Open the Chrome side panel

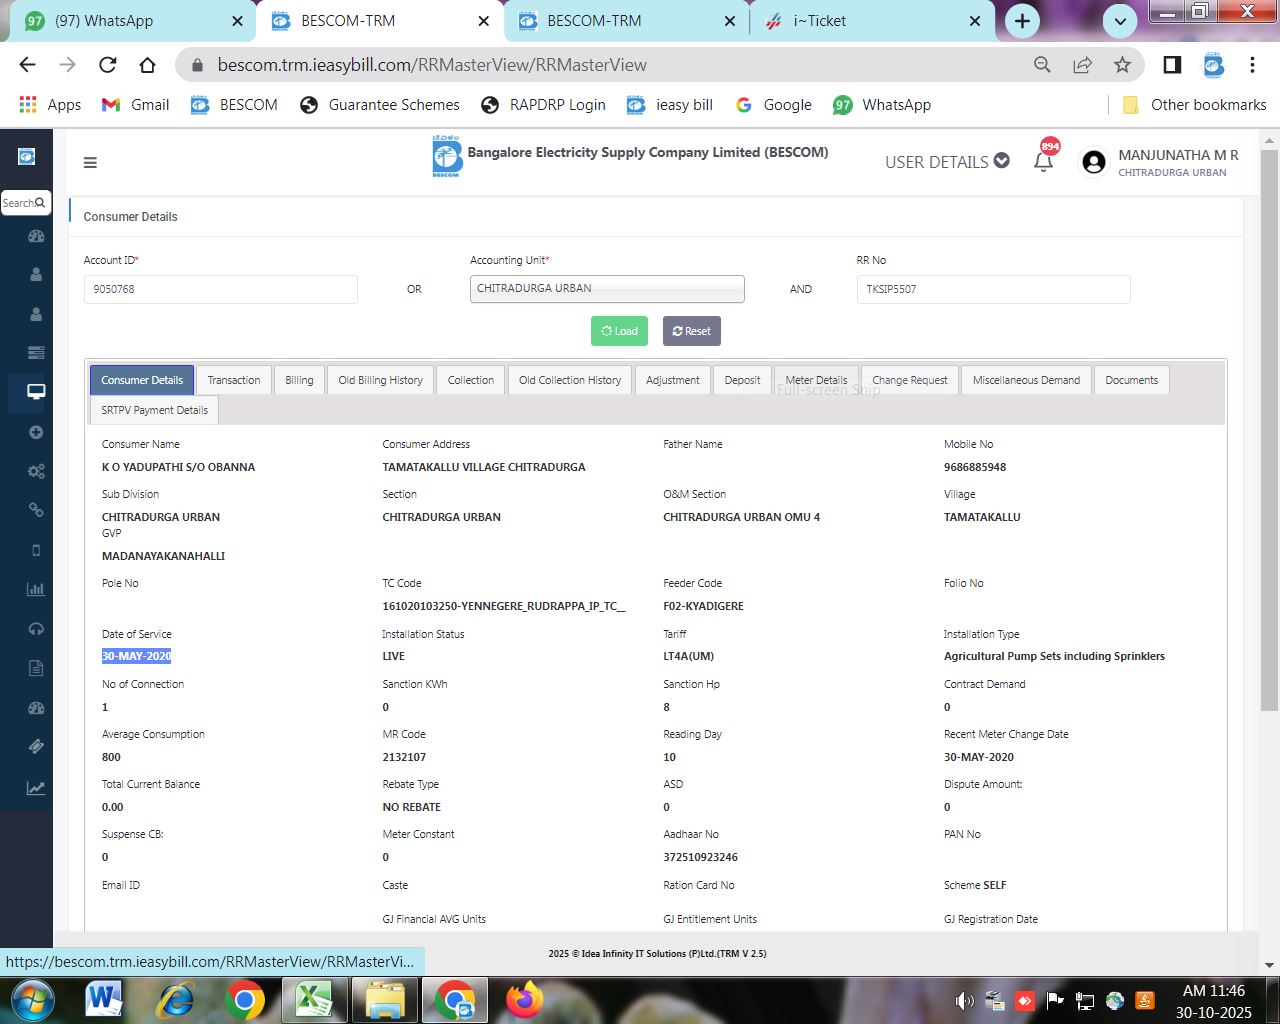click(x=1172, y=65)
